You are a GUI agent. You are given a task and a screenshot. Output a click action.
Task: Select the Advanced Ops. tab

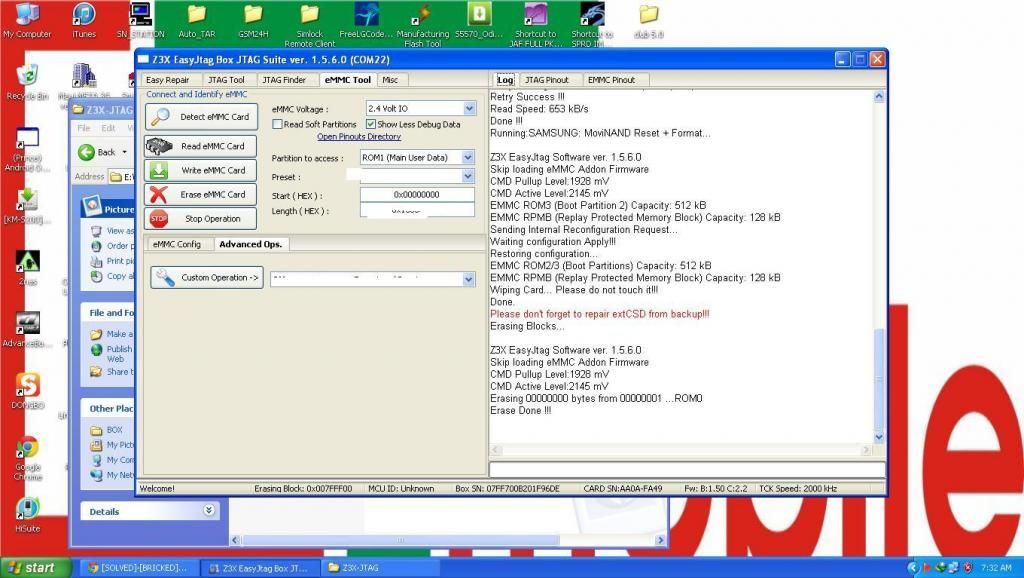pos(251,244)
